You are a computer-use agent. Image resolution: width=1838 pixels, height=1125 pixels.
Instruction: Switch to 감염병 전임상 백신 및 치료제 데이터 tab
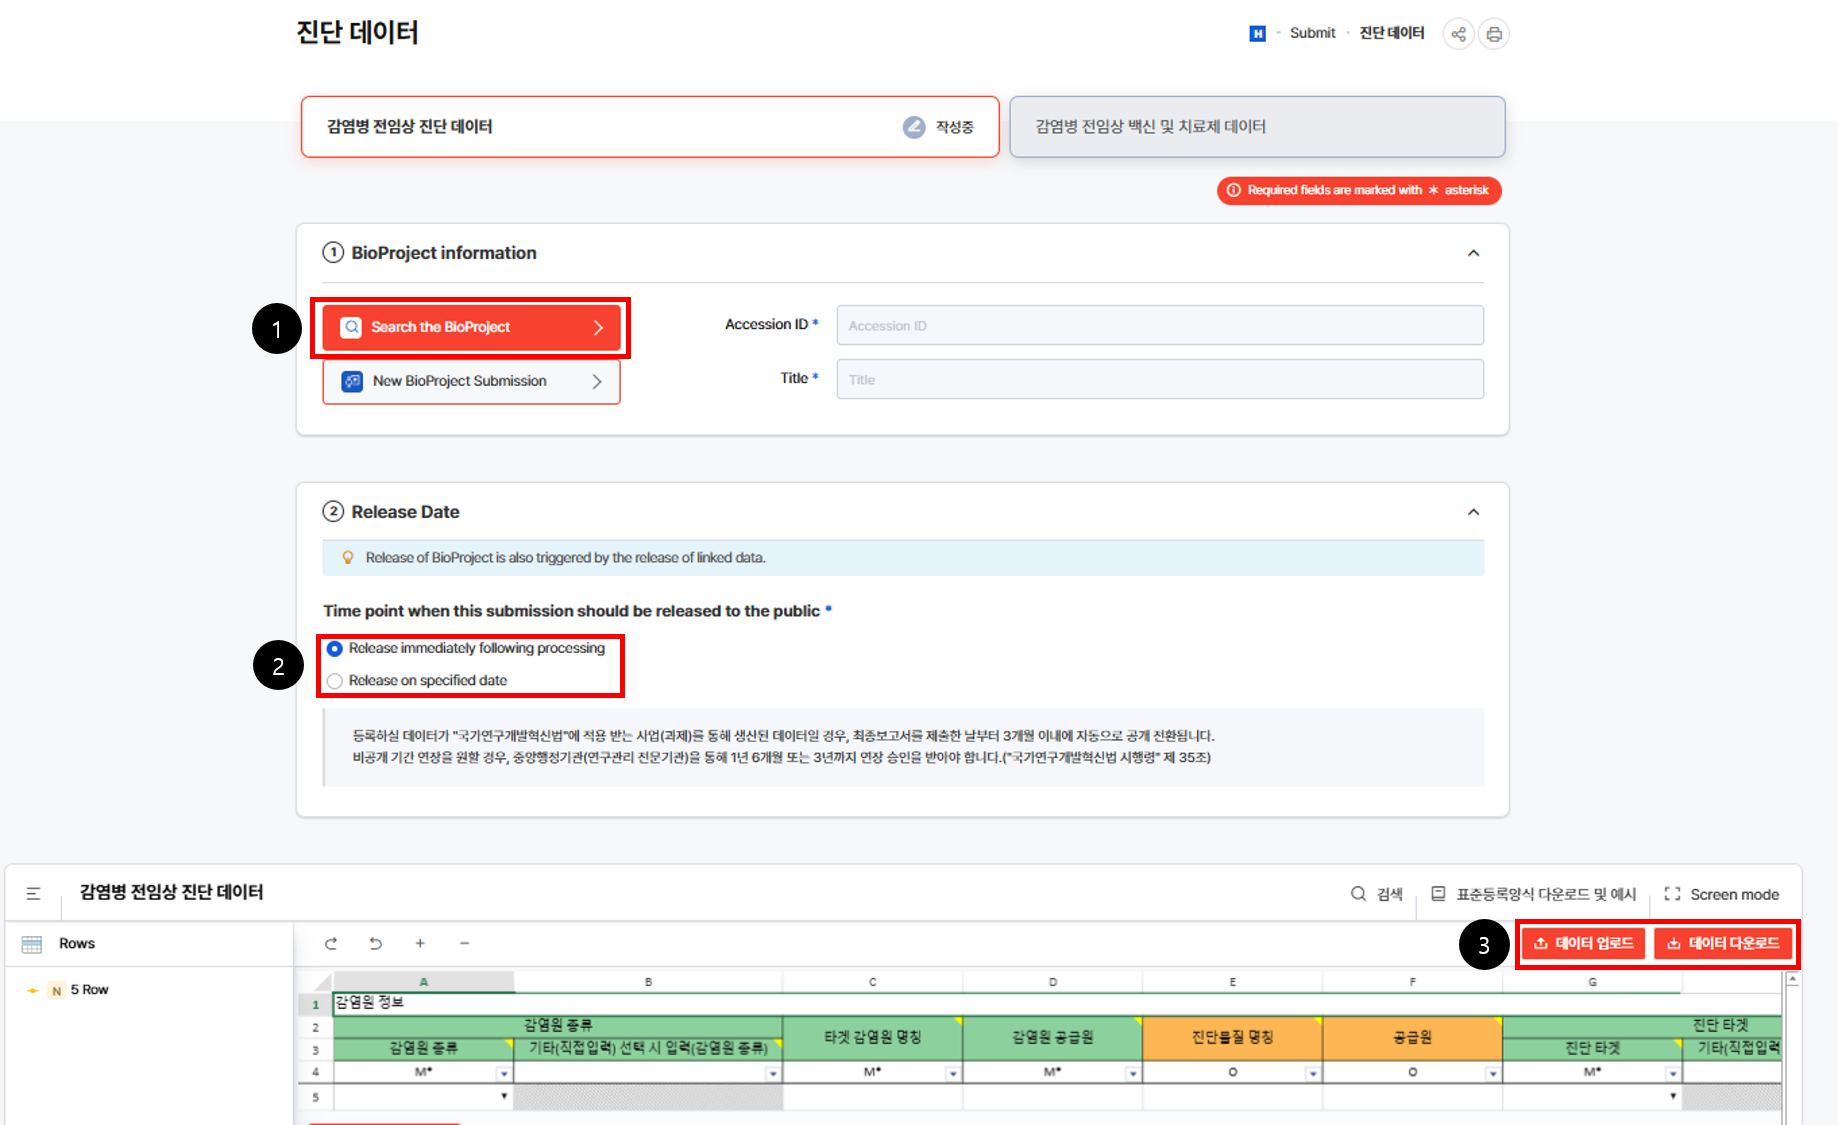coord(1256,127)
